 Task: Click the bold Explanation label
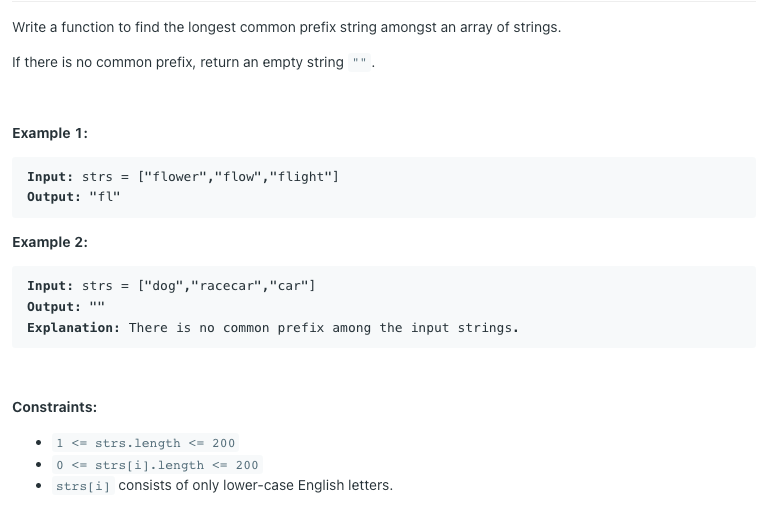click(73, 327)
